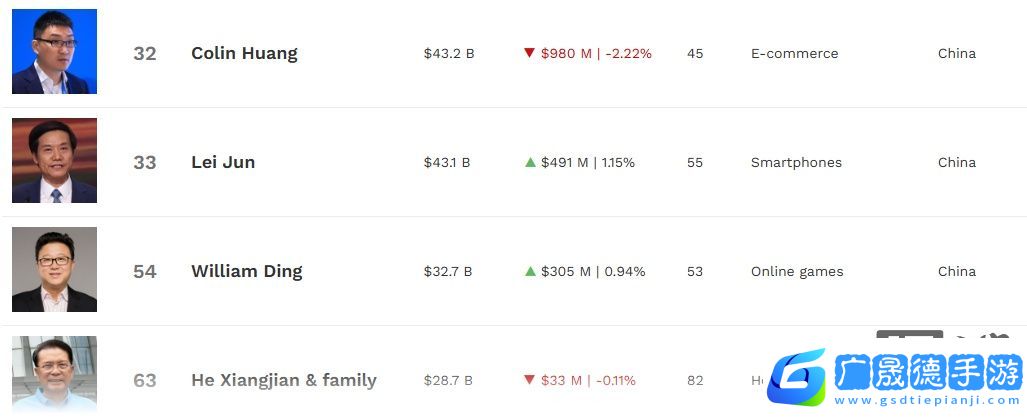
Task: Click the blue G logo watermark icon
Action: coord(797,377)
